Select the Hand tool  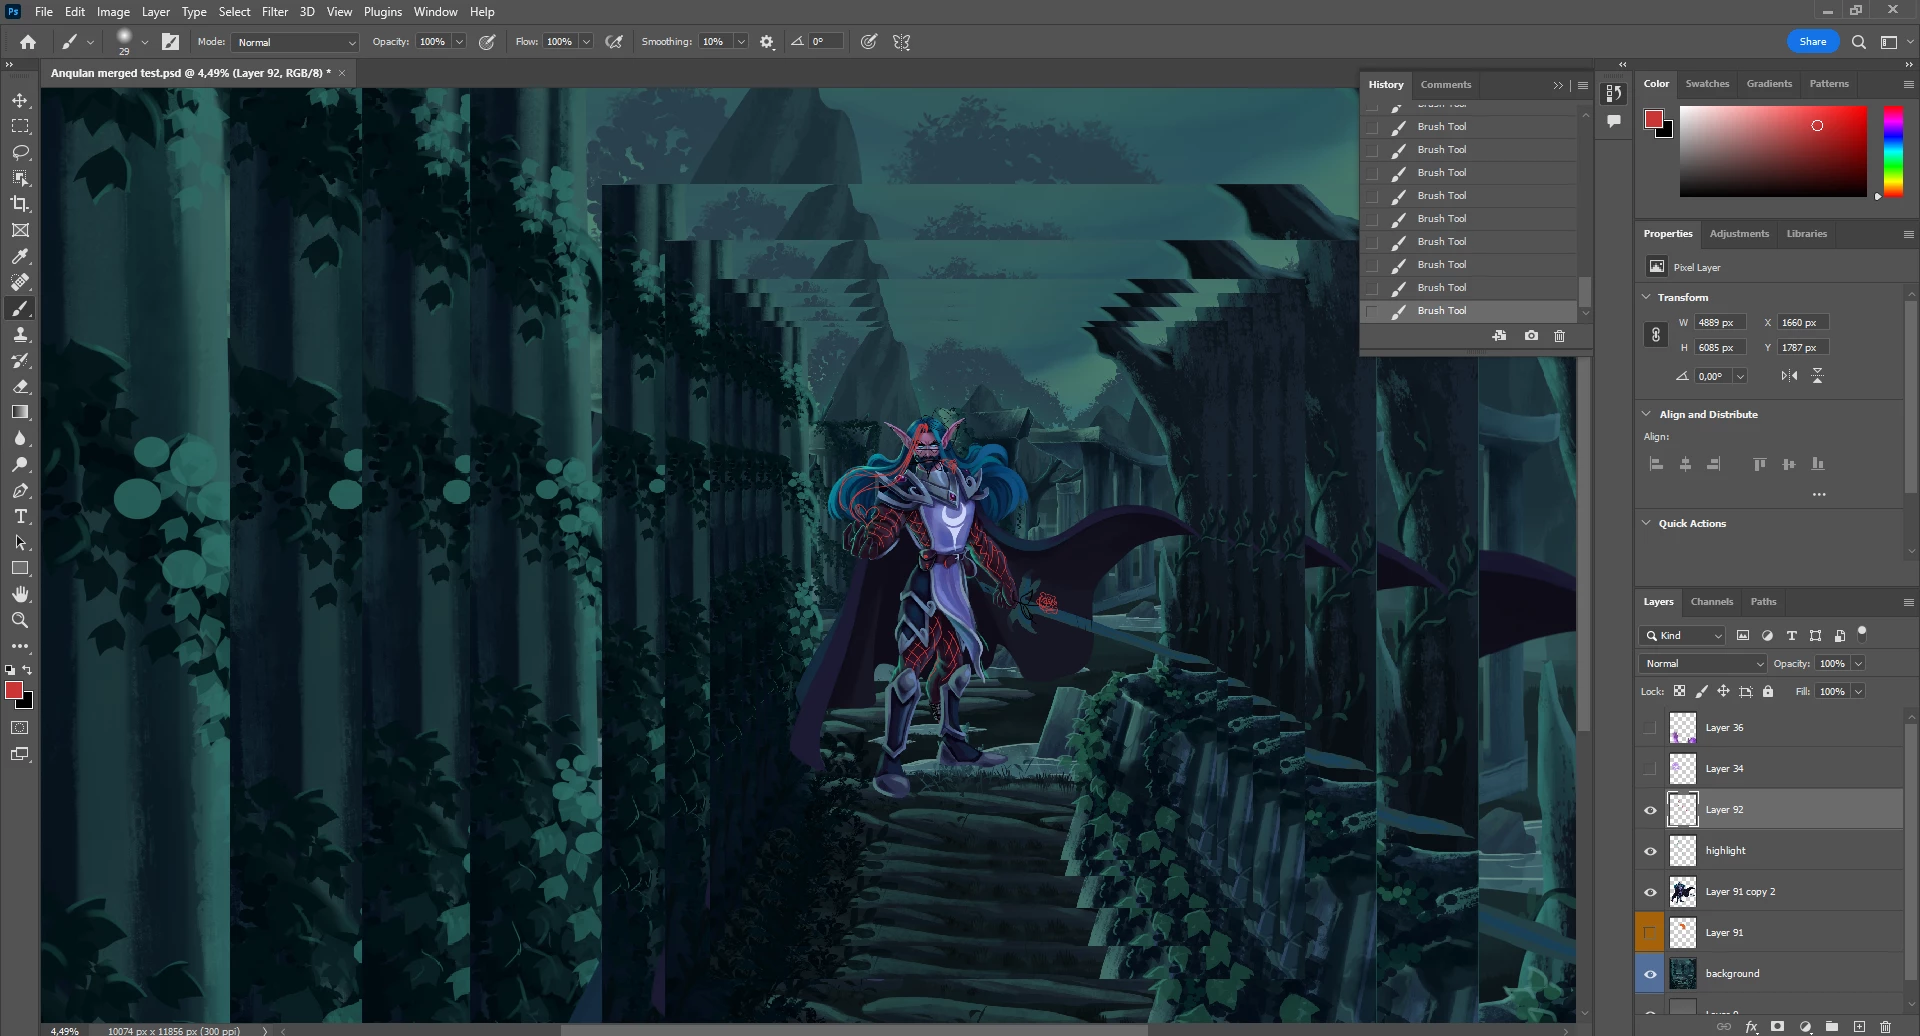pyautogui.click(x=20, y=594)
